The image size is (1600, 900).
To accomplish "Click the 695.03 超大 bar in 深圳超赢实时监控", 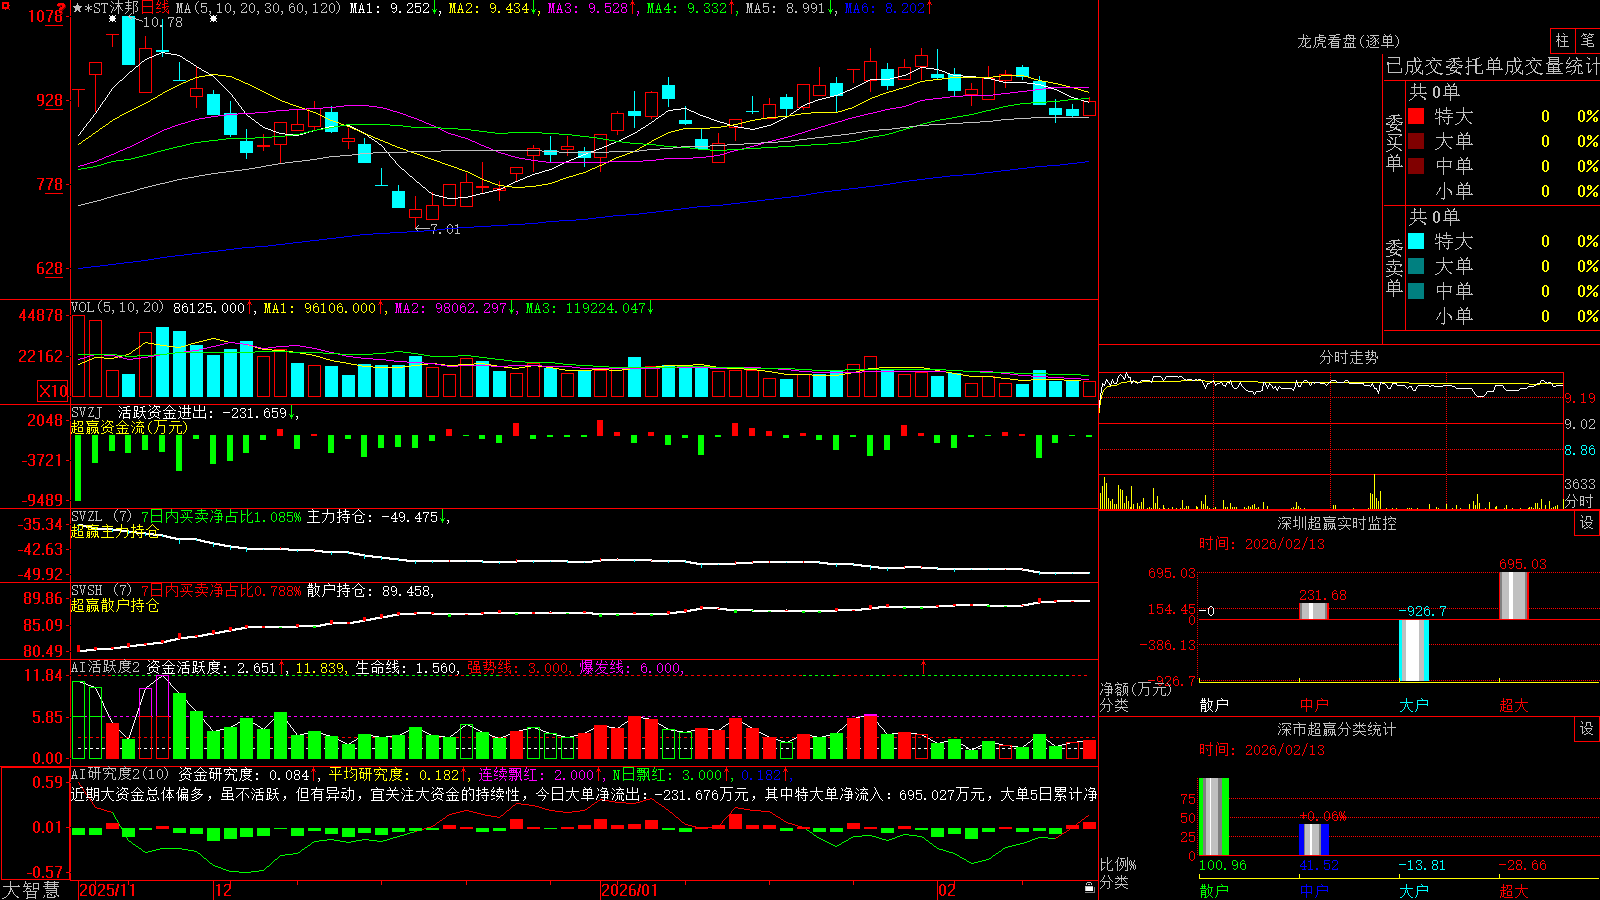I will [x=1514, y=596].
